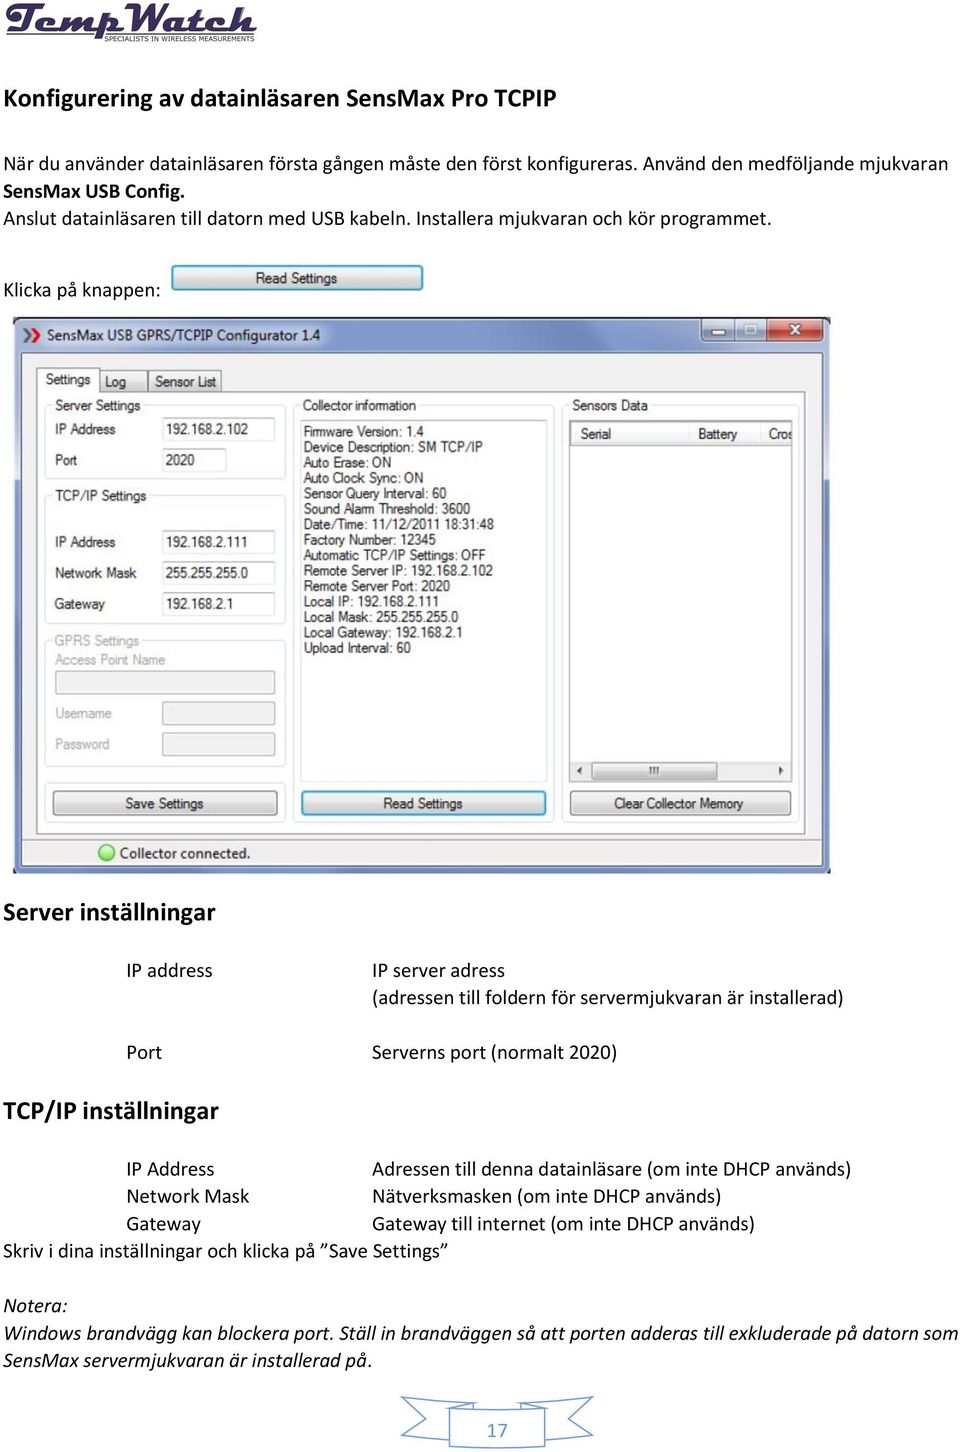The image size is (960, 1452).
Task: Click the text "Date/Time: 11/12/2011 18:31:48"
Action: [x=399, y=524]
